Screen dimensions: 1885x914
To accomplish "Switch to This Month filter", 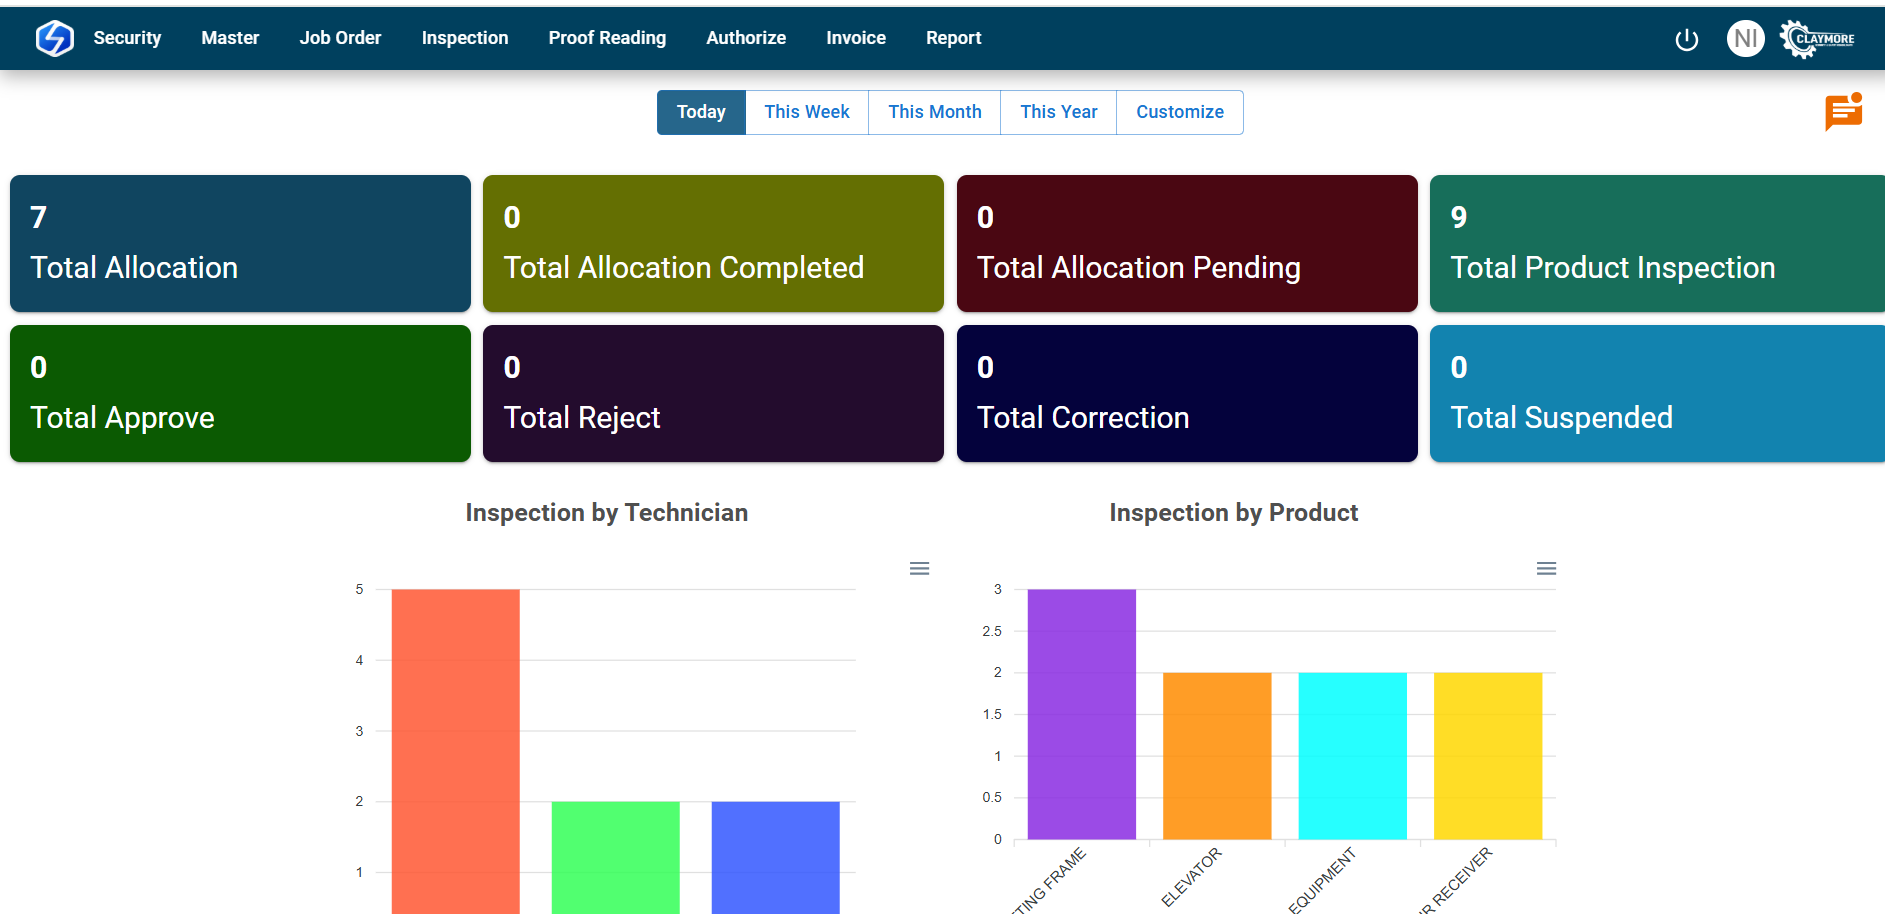I will pos(934,112).
